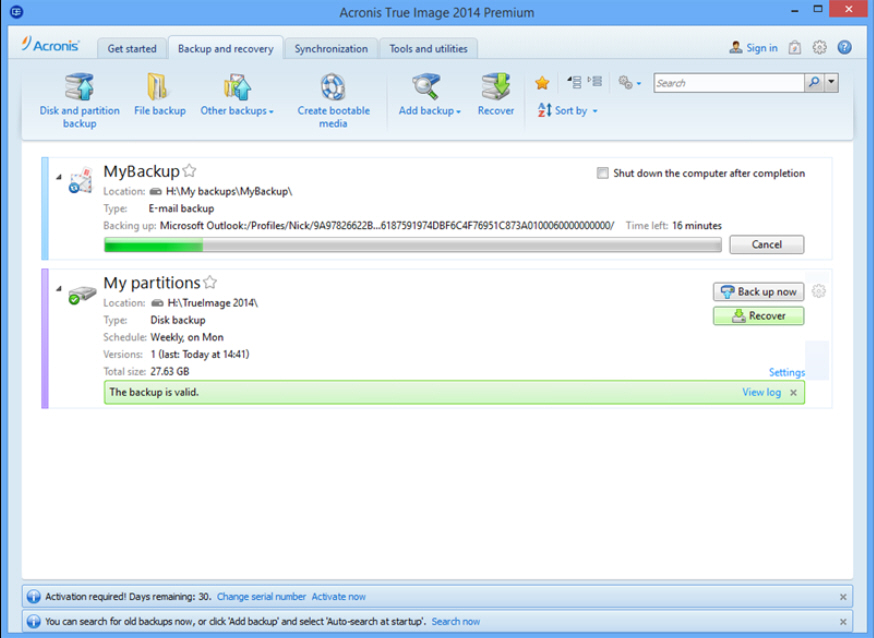Open My partitions Settings link
The width and height of the screenshot is (874, 638).
[x=786, y=372]
